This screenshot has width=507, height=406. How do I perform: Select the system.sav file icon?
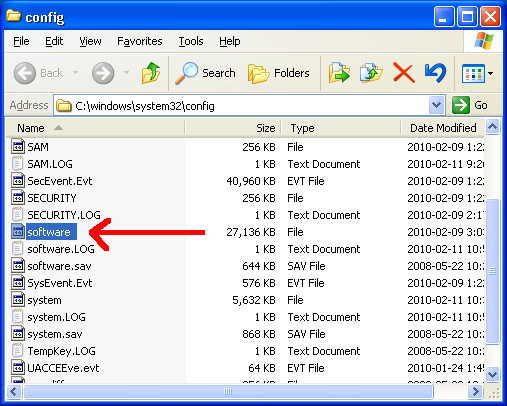pos(18,333)
